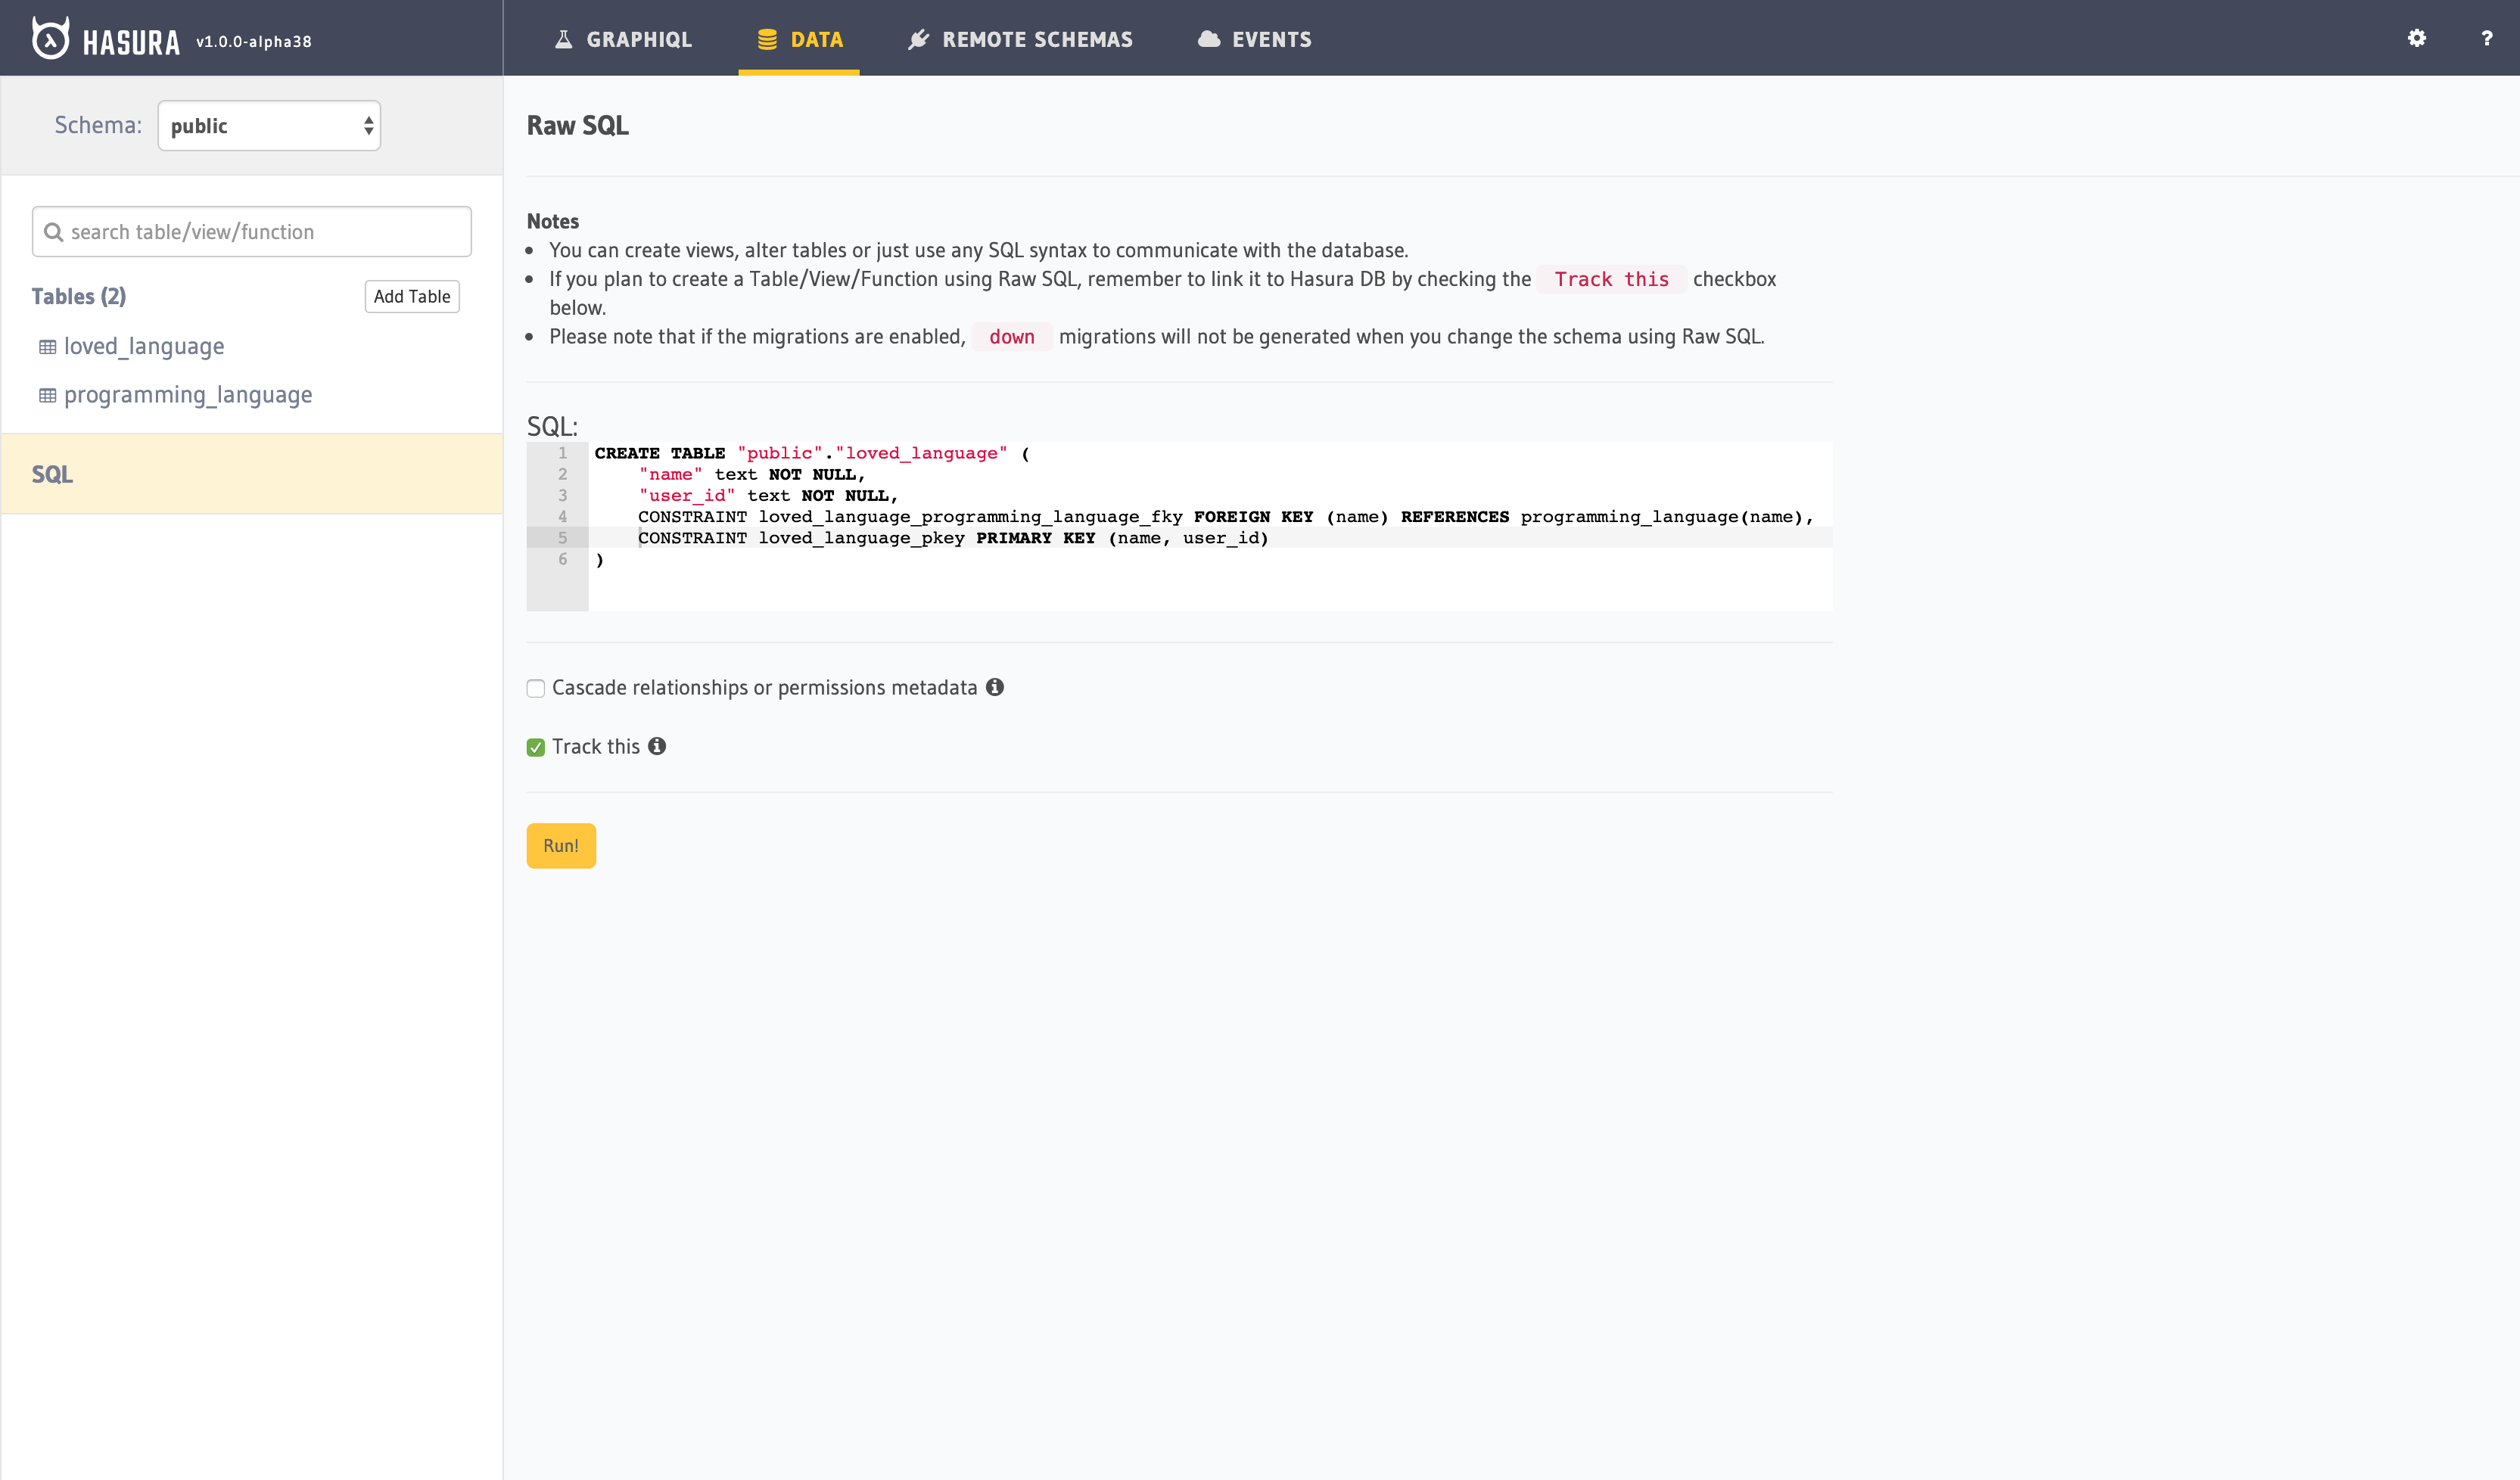Click the info icon beside Cascade metadata

(x=994, y=687)
